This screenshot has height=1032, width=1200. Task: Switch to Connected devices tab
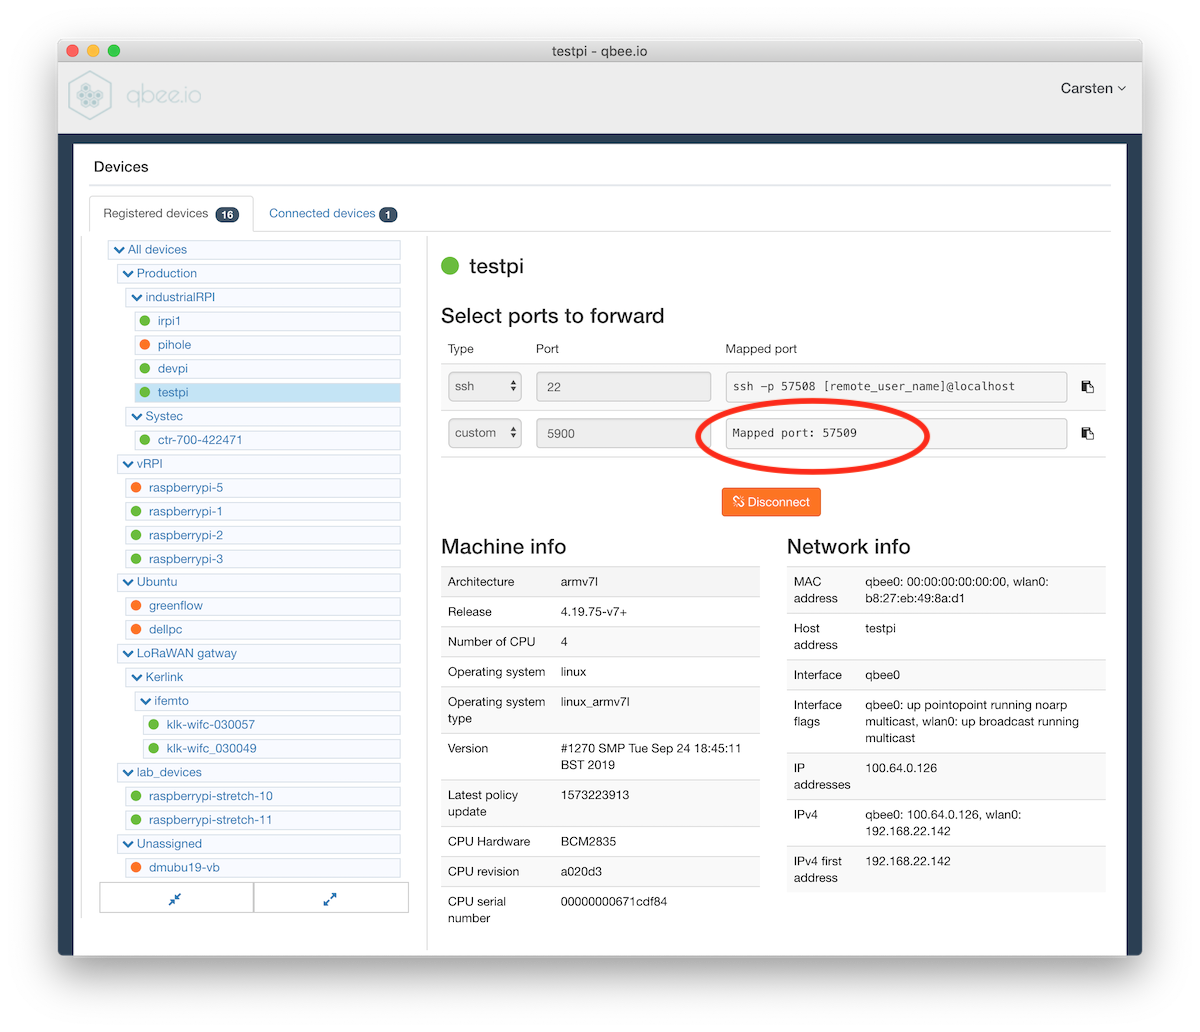pyautogui.click(x=332, y=213)
